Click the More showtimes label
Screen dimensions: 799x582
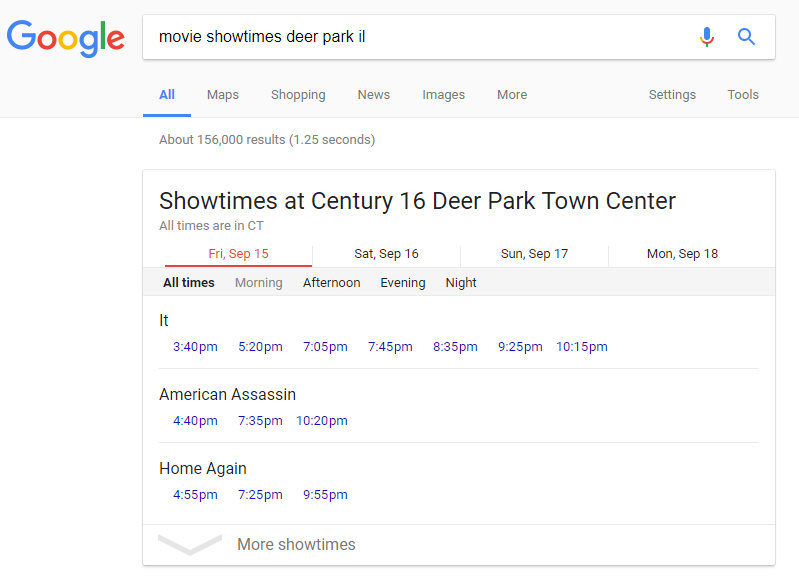296,544
